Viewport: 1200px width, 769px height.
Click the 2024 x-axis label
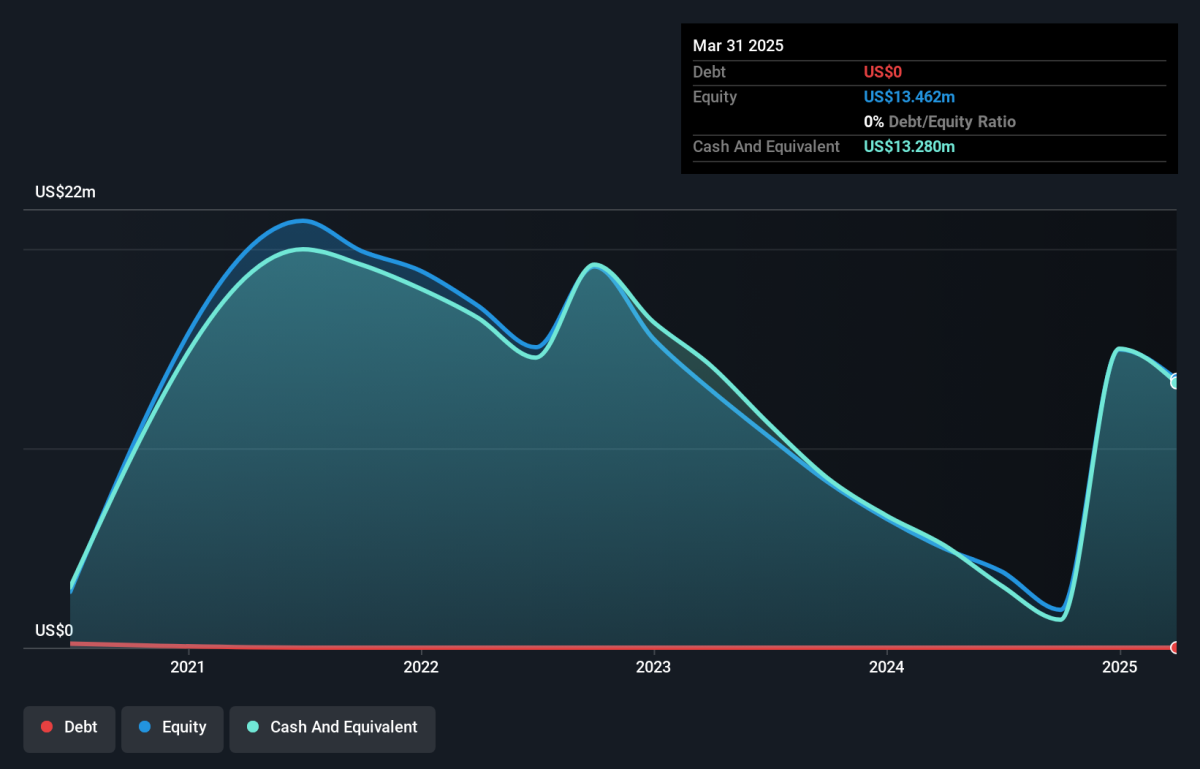point(887,667)
